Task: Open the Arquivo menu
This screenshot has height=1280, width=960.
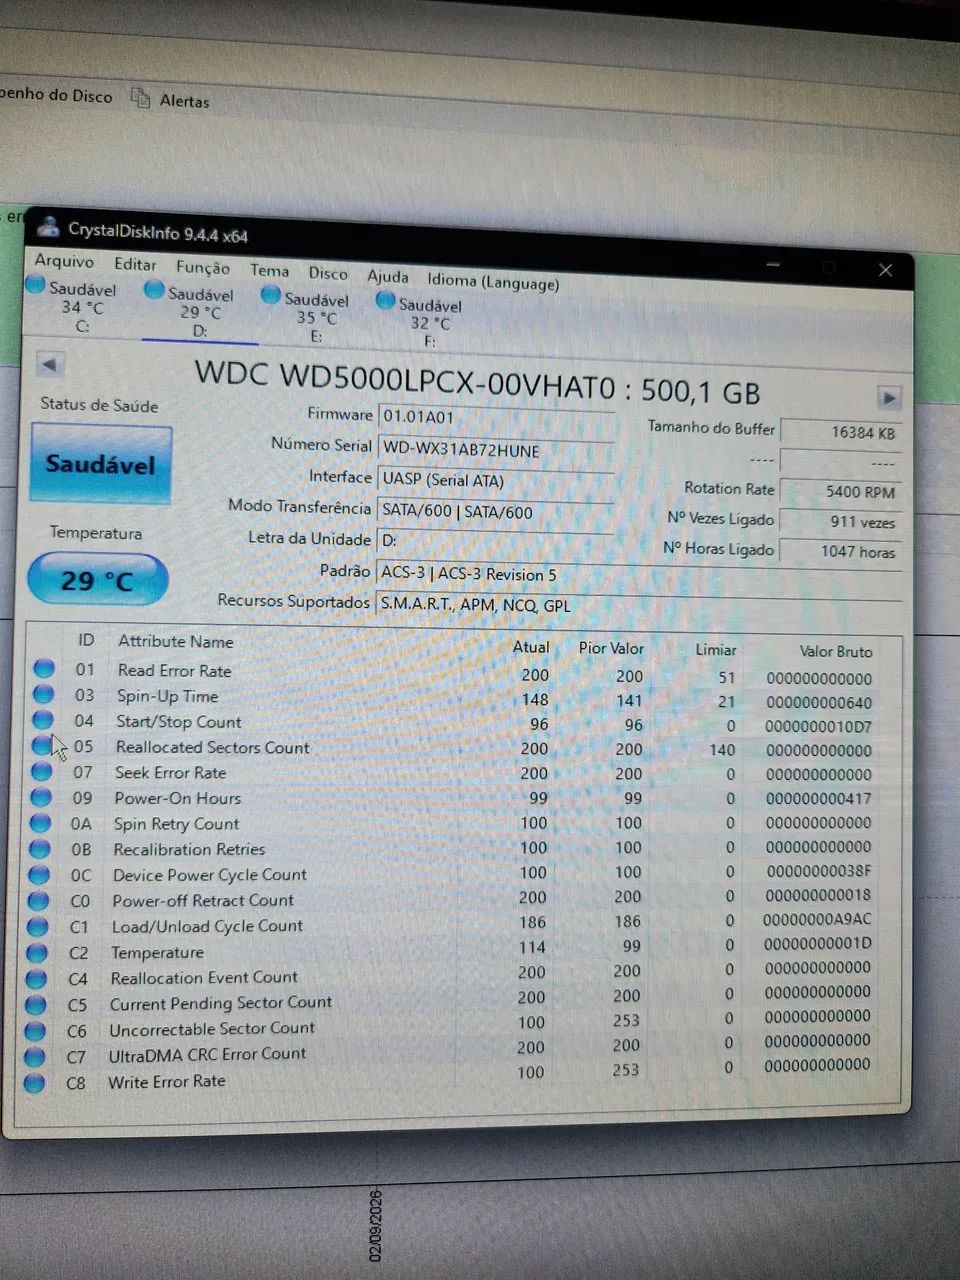Action: coord(64,261)
